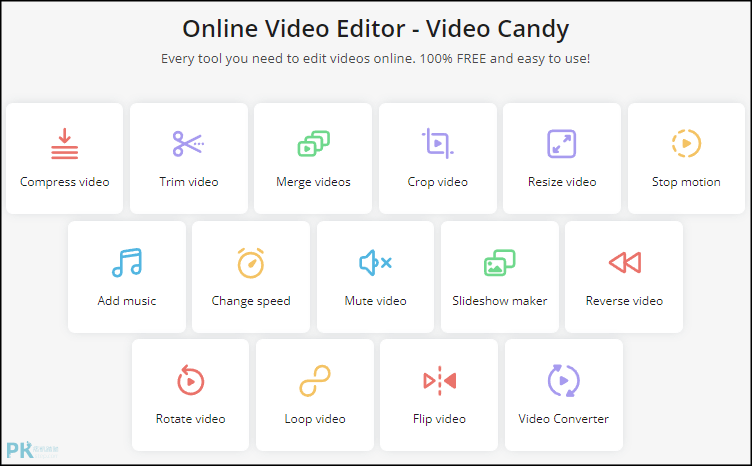The height and width of the screenshot is (466, 752).
Task: Click the blue music note icon
Action: 127,262
